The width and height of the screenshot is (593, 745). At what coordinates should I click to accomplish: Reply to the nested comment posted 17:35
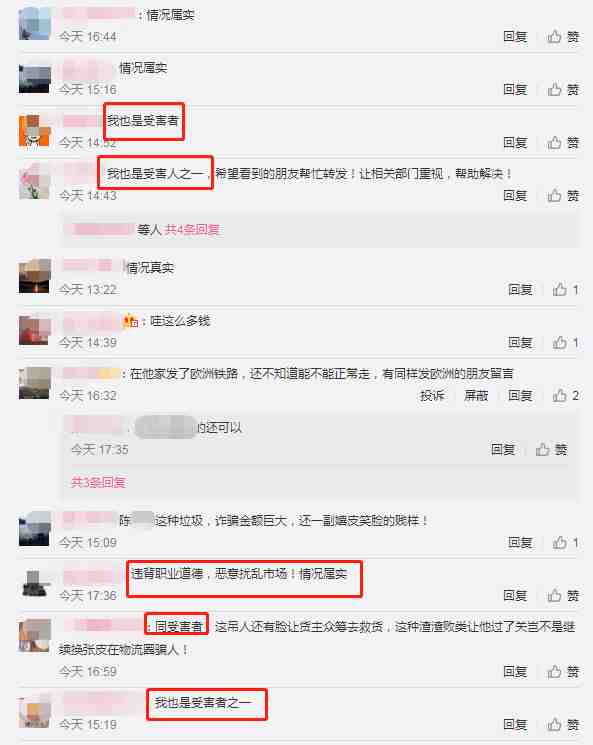click(503, 449)
